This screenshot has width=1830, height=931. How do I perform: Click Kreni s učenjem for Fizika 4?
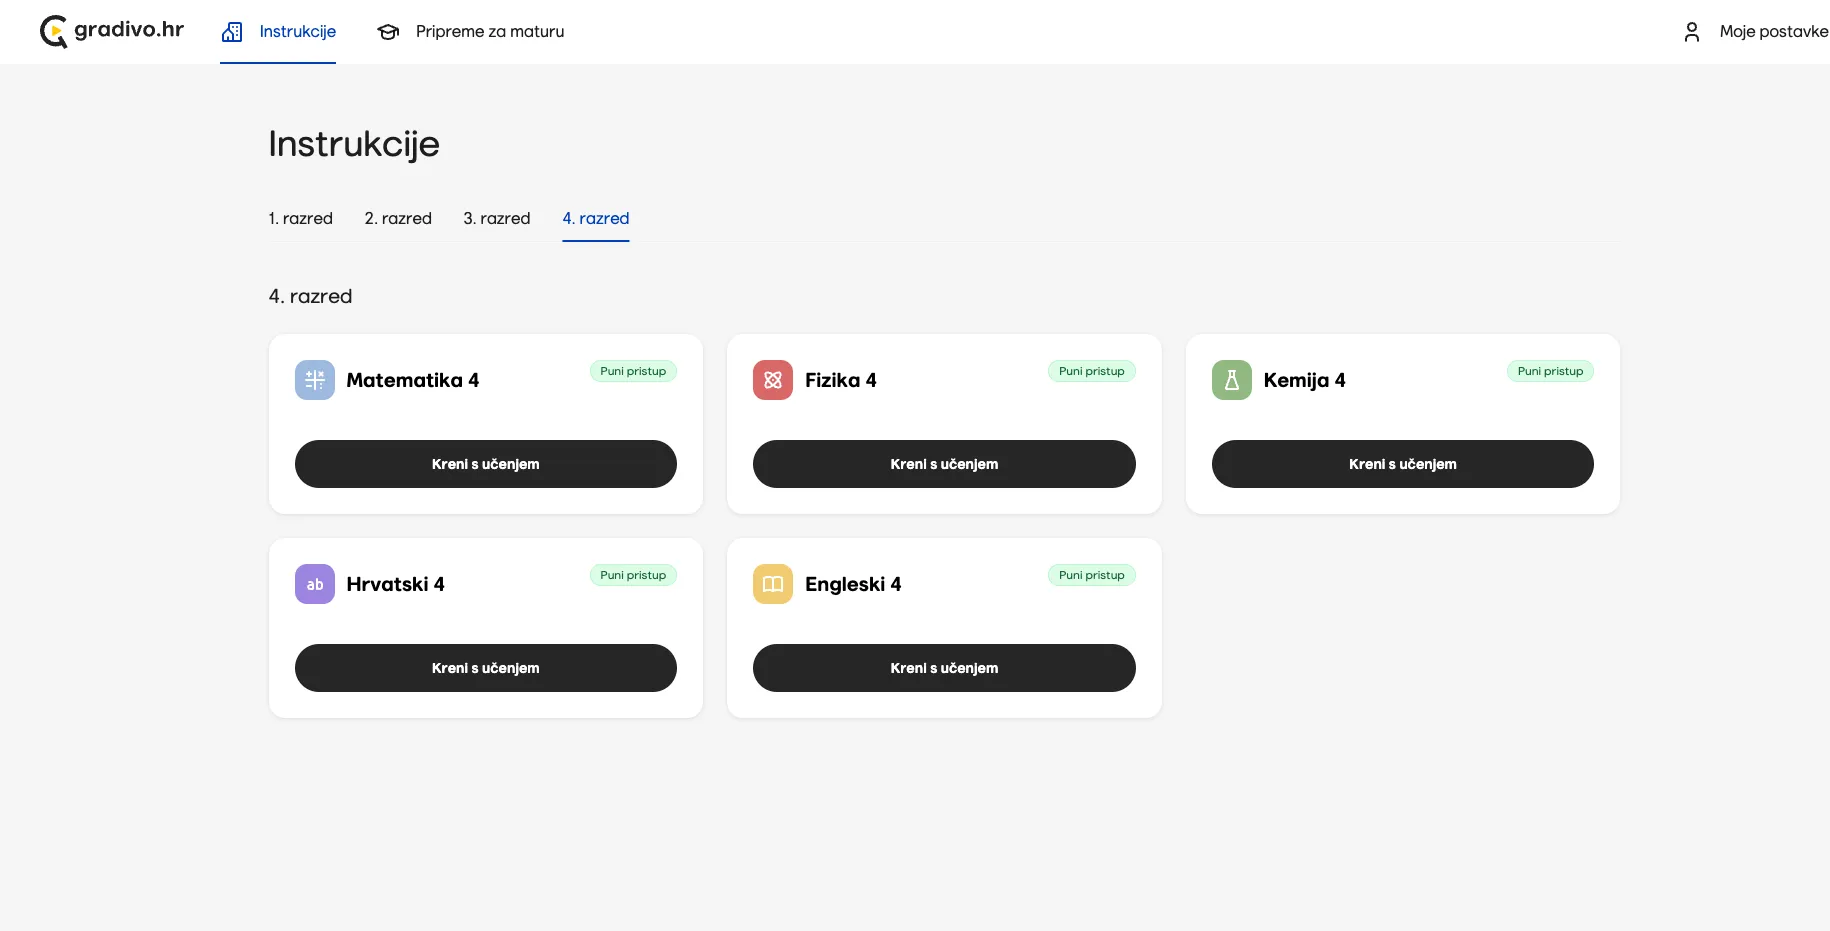point(944,464)
